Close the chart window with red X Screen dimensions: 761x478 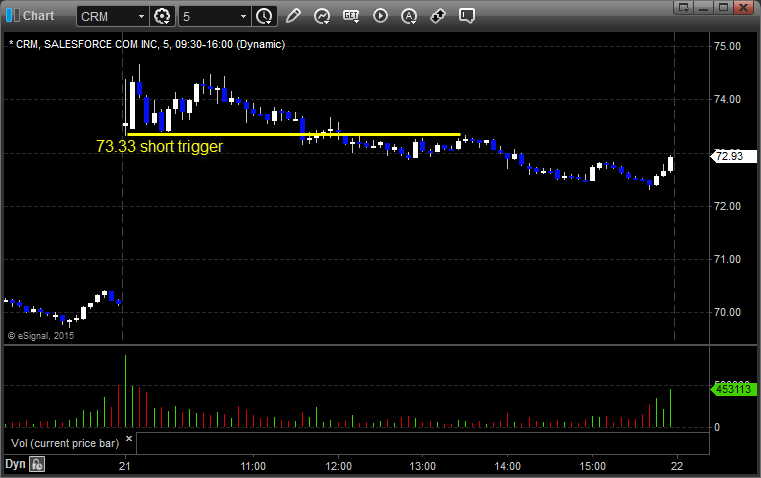click(744, 7)
